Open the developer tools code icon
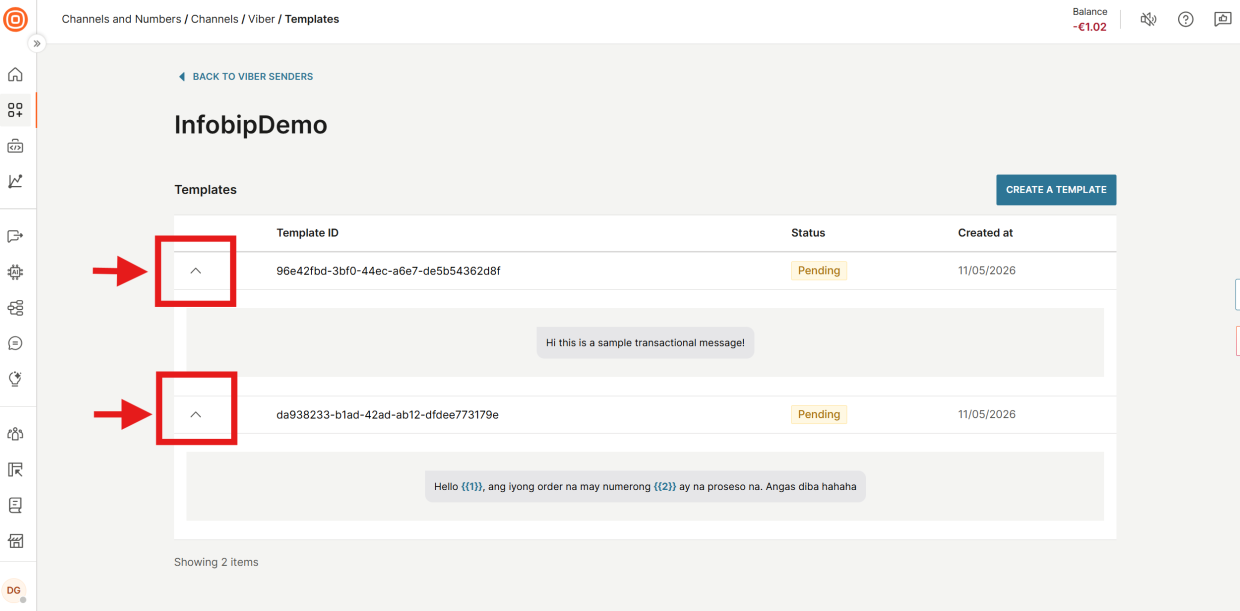This screenshot has height=611, width=1240. (15, 146)
